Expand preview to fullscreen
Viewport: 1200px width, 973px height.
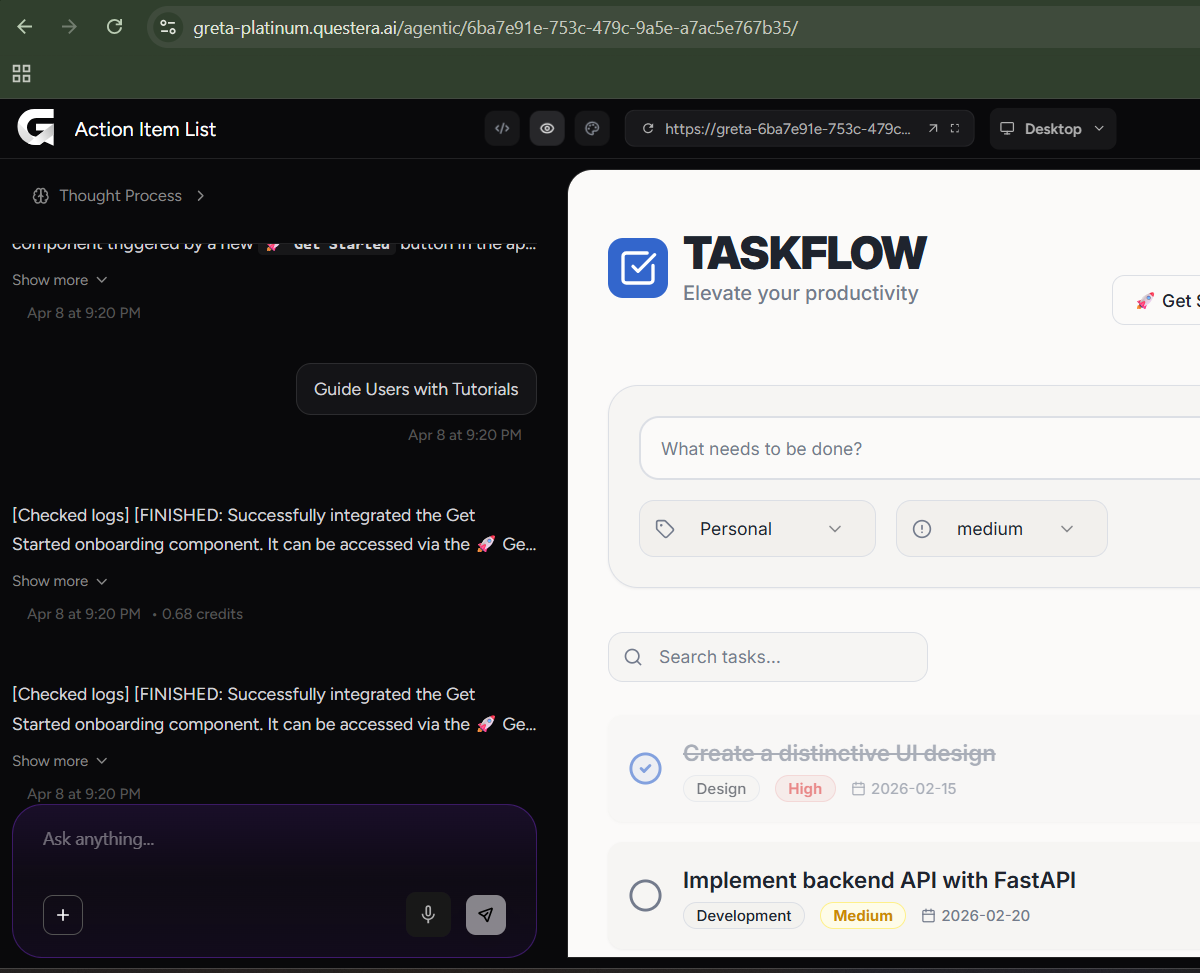click(x=955, y=129)
